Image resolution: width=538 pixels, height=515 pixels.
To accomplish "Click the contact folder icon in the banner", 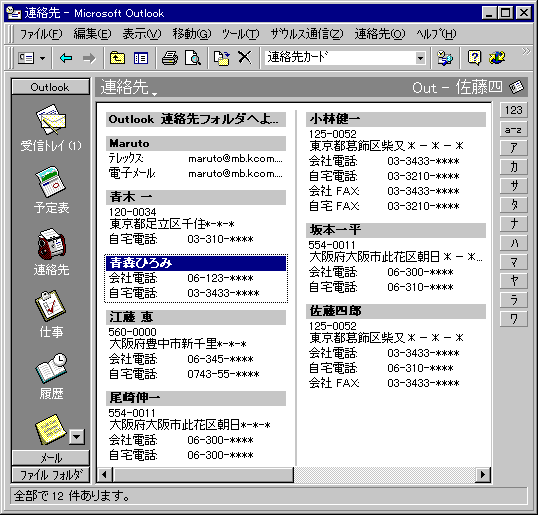I will click(x=516, y=87).
